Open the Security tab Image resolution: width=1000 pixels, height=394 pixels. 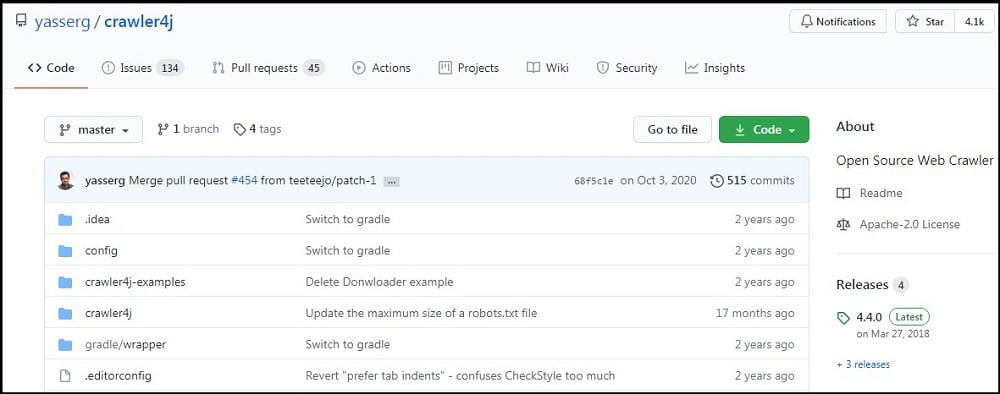[x=626, y=68]
